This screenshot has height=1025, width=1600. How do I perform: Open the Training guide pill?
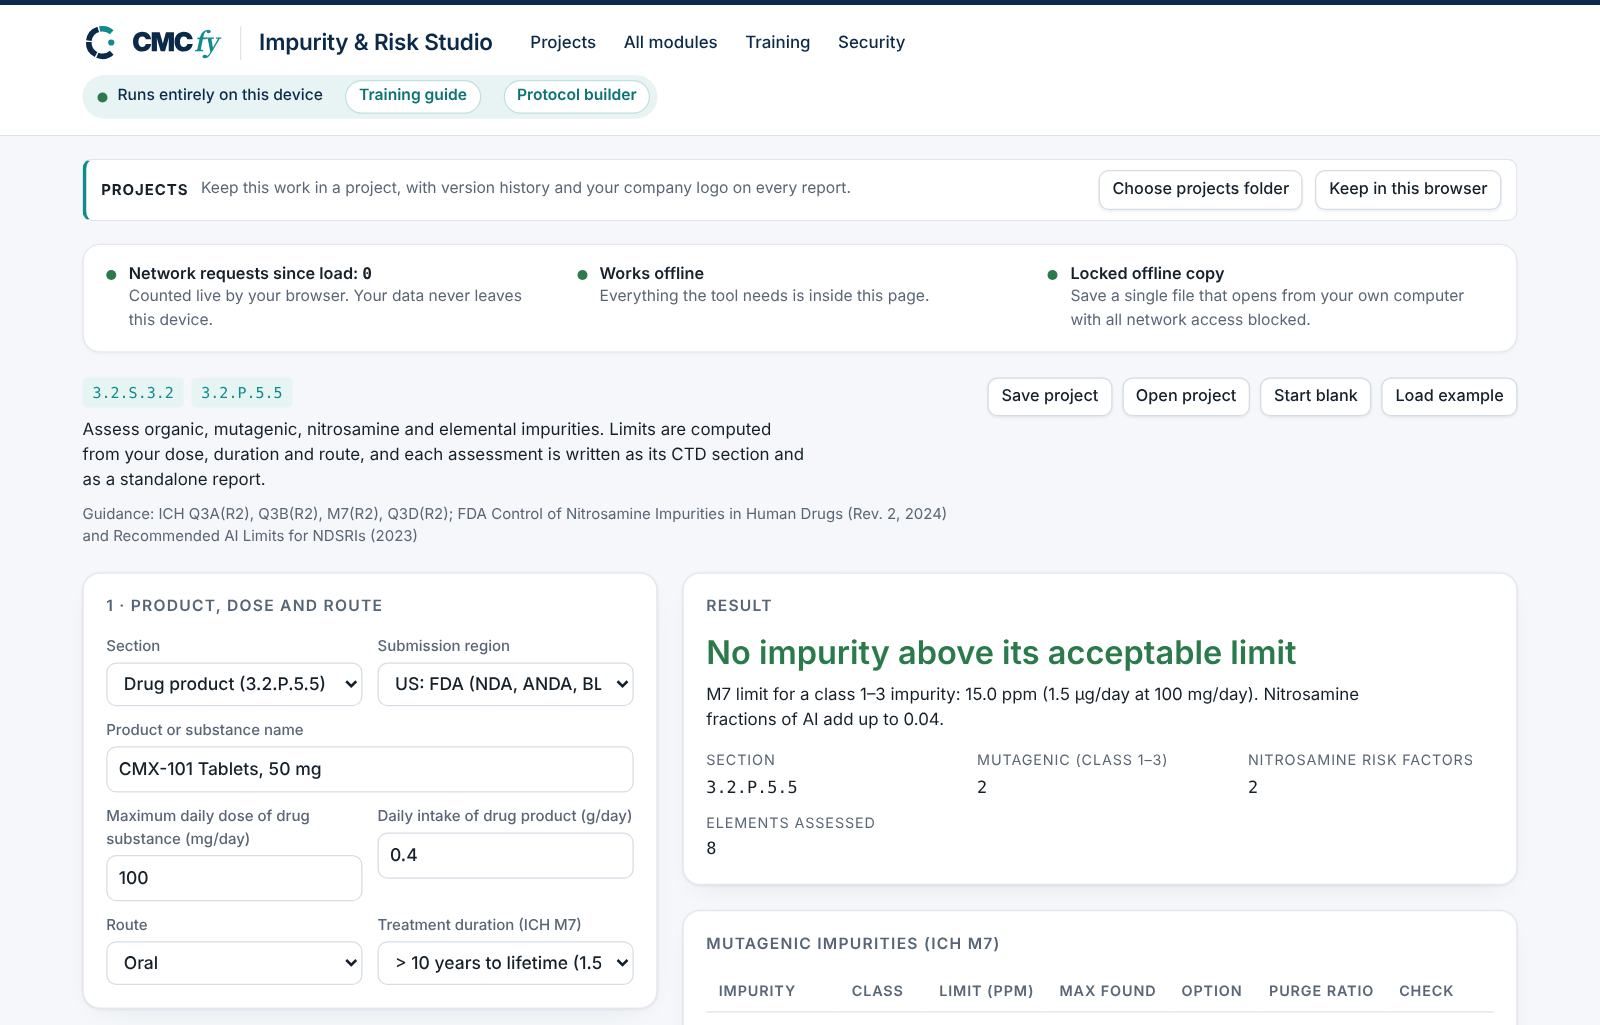point(413,96)
